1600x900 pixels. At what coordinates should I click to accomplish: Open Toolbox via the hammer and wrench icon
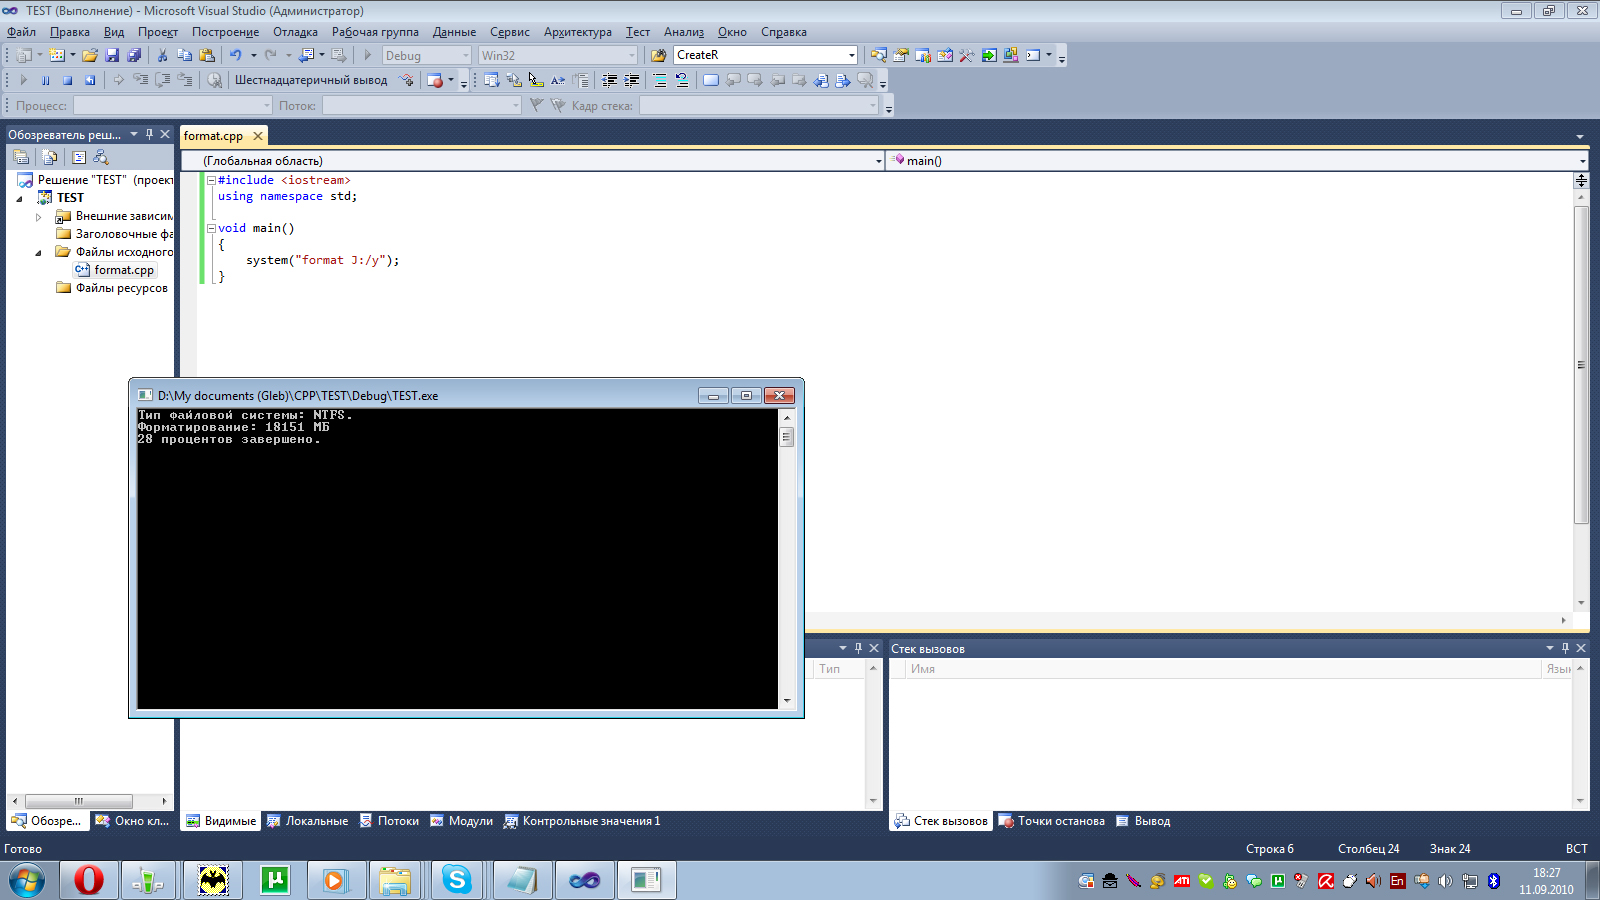(966, 55)
